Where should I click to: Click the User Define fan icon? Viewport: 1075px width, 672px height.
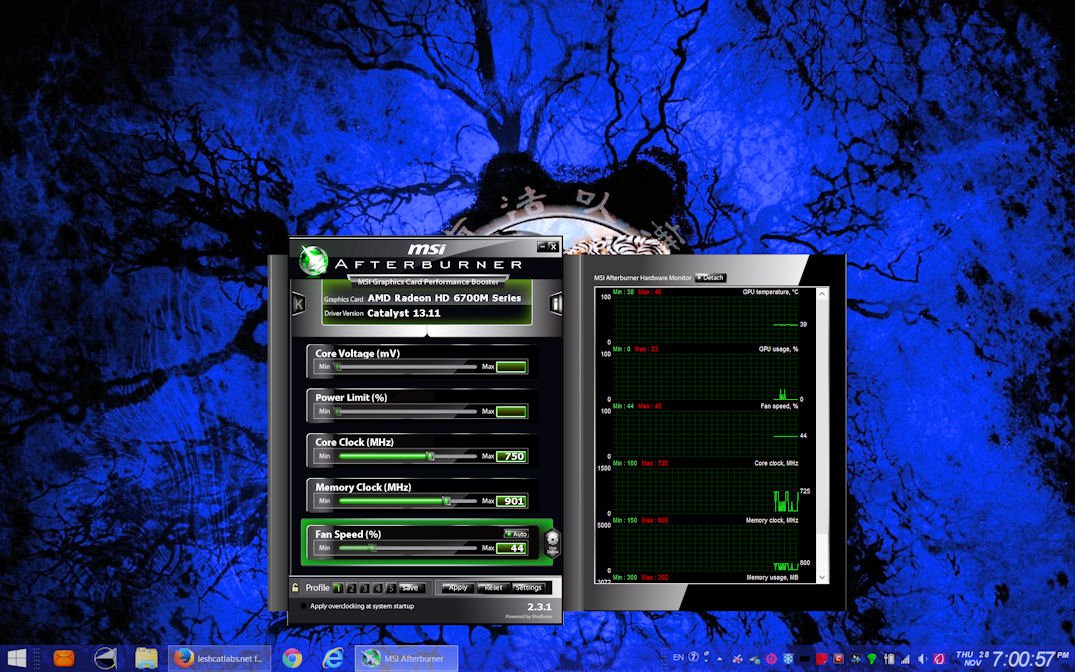pyautogui.click(x=552, y=544)
